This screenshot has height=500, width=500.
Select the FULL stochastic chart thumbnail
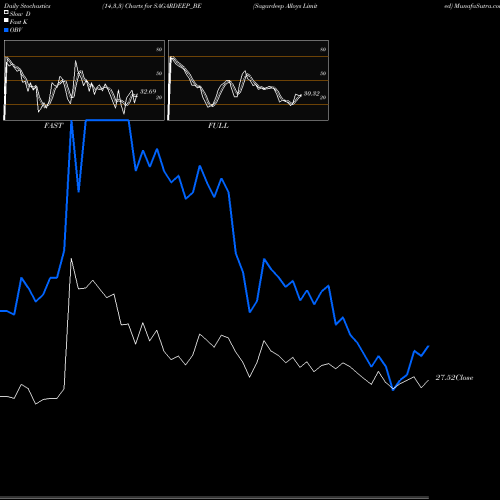coord(248,80)
